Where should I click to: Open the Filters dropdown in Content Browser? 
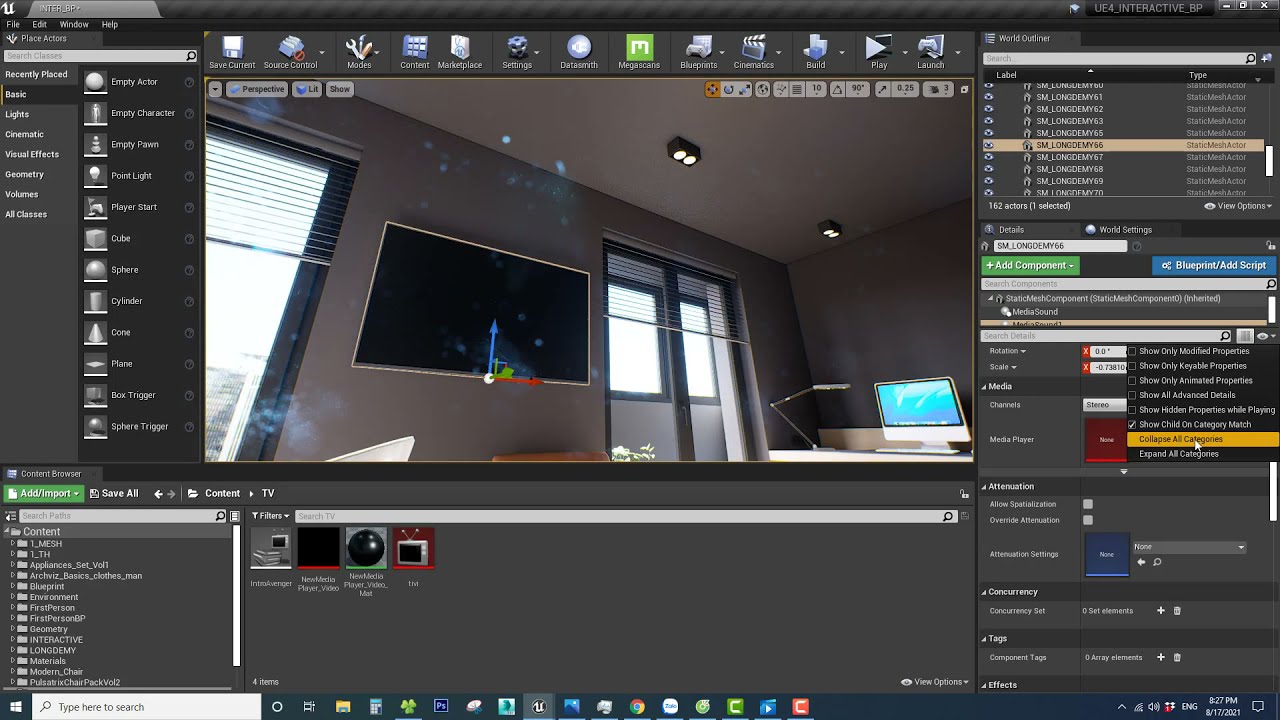coord(270,516)
